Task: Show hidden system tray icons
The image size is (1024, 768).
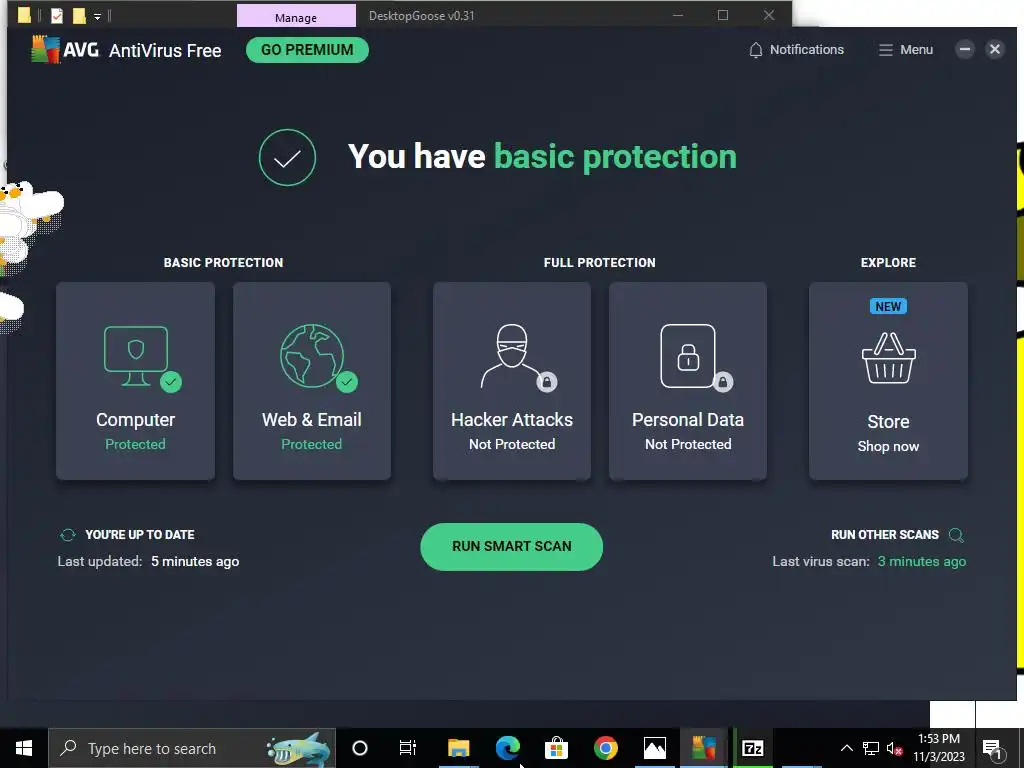Action: (x=846, y=748)
